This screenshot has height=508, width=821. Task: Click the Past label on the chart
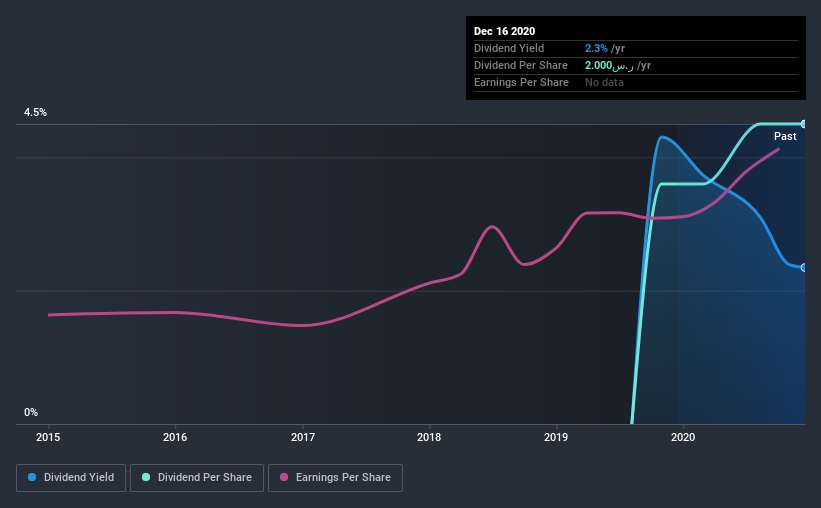pos(785,136)
